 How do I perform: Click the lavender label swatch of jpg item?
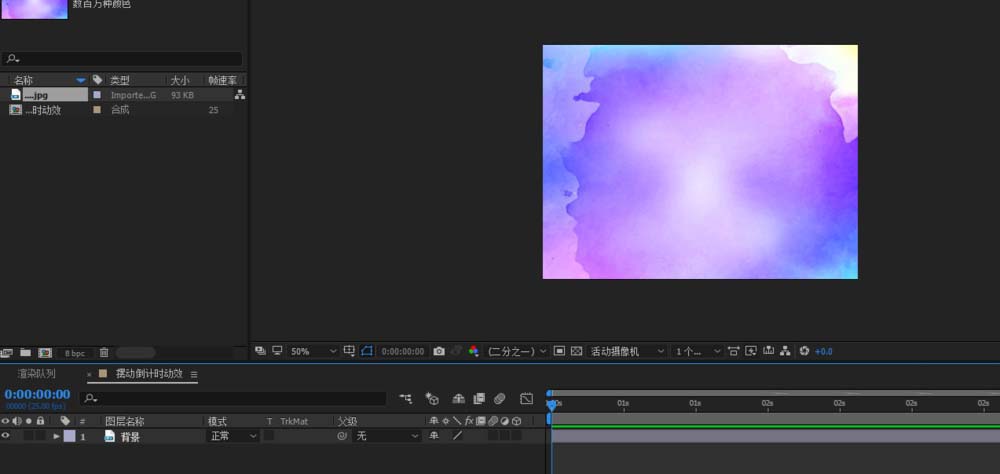pyautogui.click(x=97, y=94)
